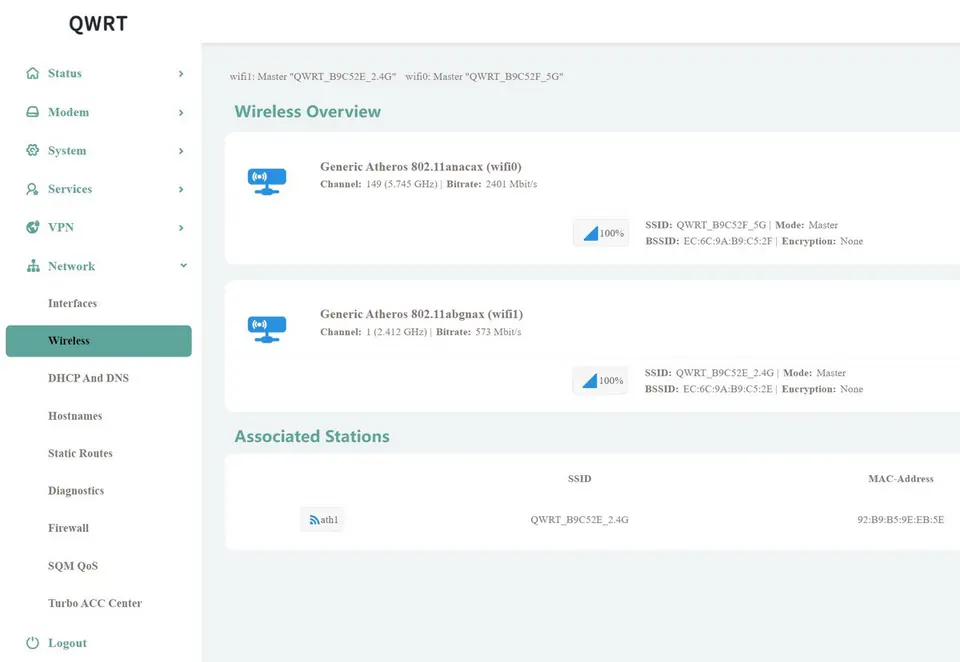Click the ath1 station interface badge
Screen dimensions: 960x662
click(x=323, y=520)
